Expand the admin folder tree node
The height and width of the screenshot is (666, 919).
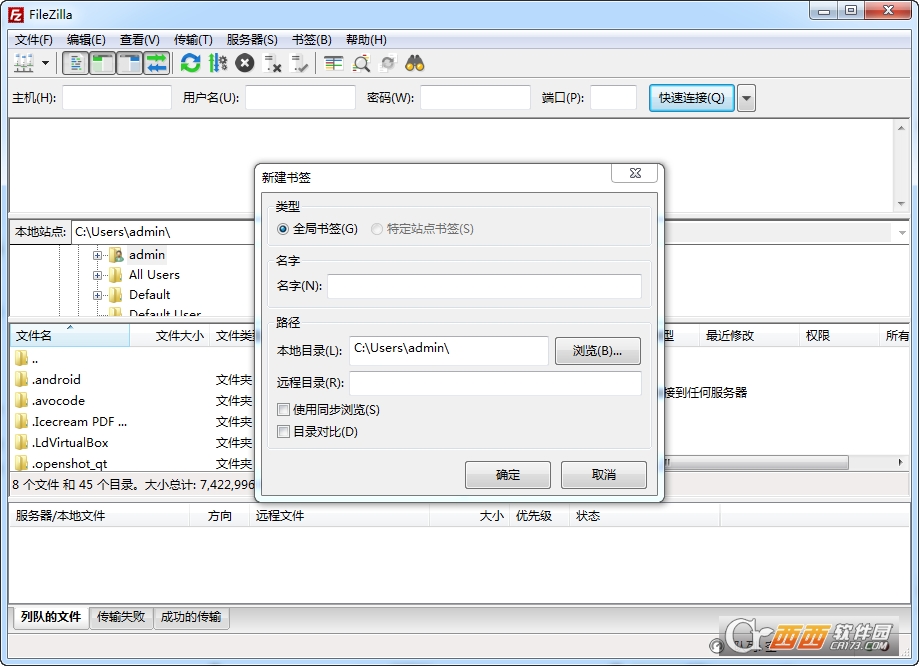[97, 255]
